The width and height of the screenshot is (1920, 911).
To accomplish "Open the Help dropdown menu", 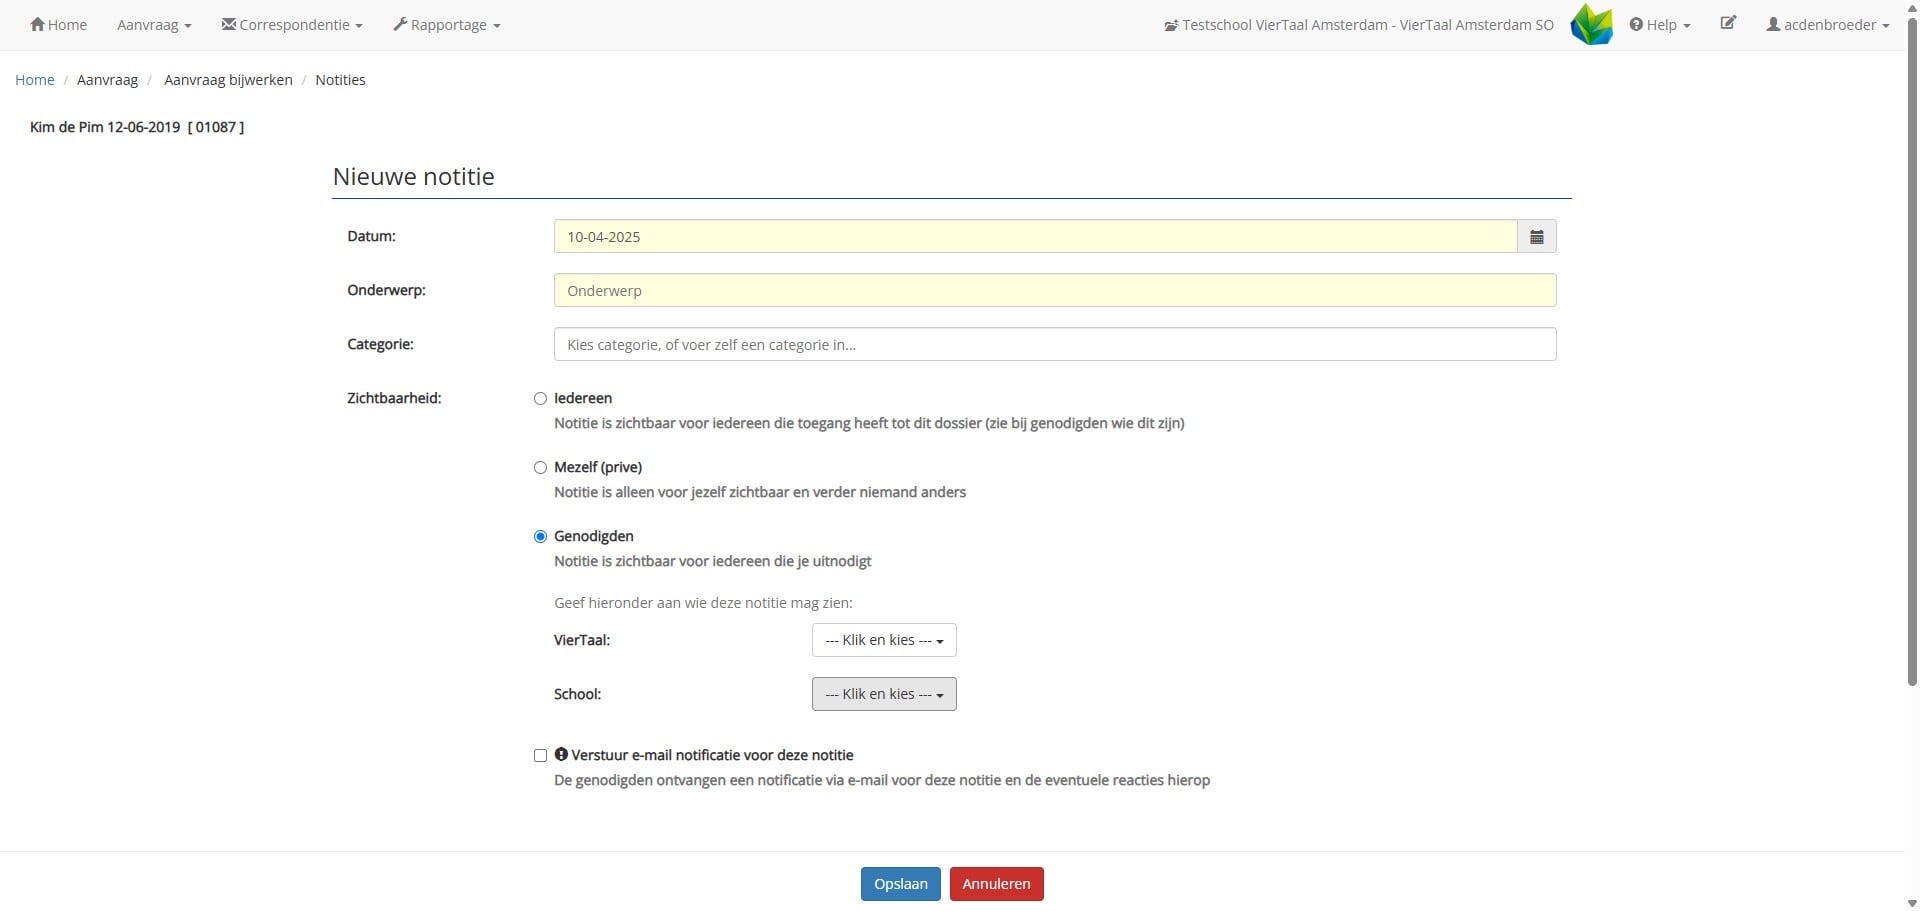I will (x=1660, y=25).
